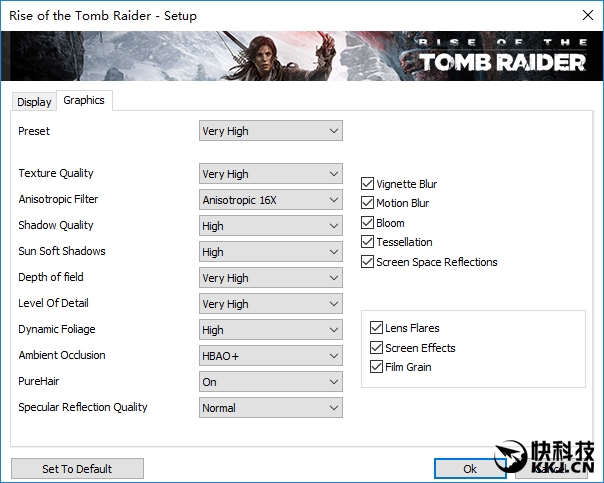Change the Shadow Quality setting

coord(270,226)
